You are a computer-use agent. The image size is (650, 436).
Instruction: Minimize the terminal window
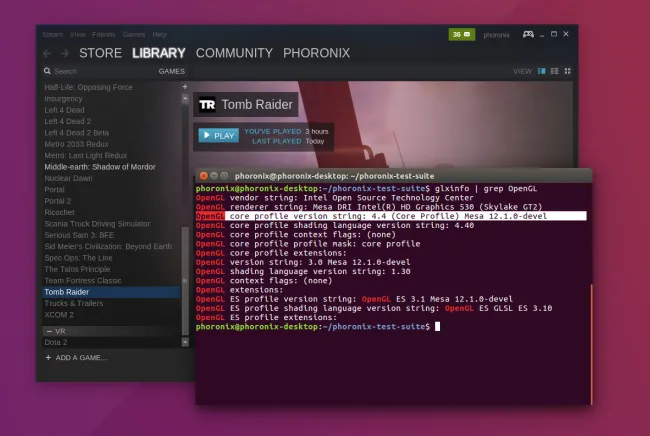[214, 176]
